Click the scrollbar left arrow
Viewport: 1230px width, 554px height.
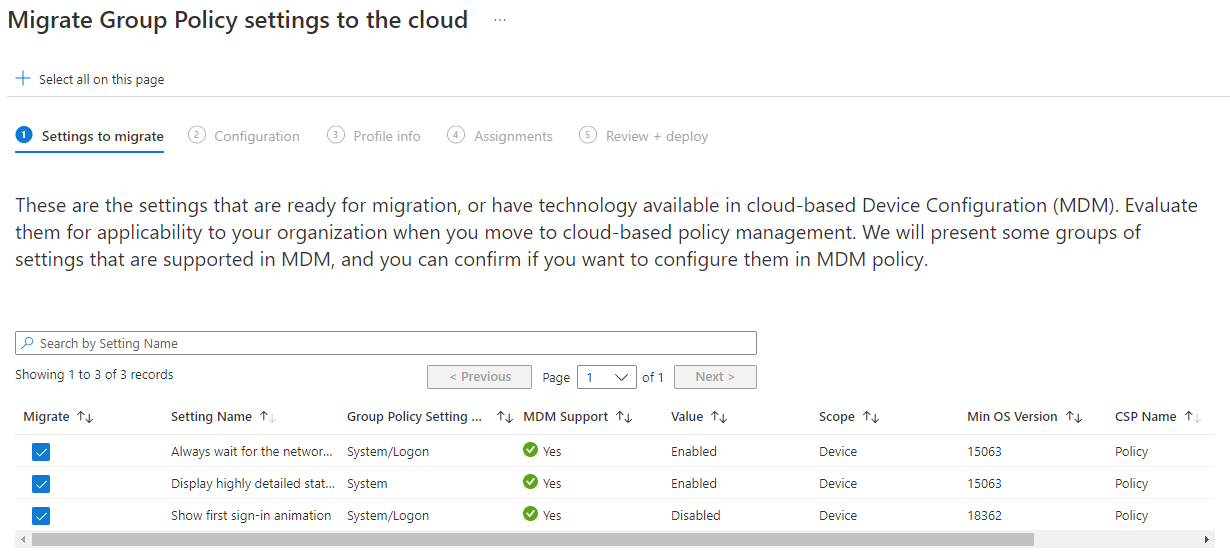coord(23,539)
